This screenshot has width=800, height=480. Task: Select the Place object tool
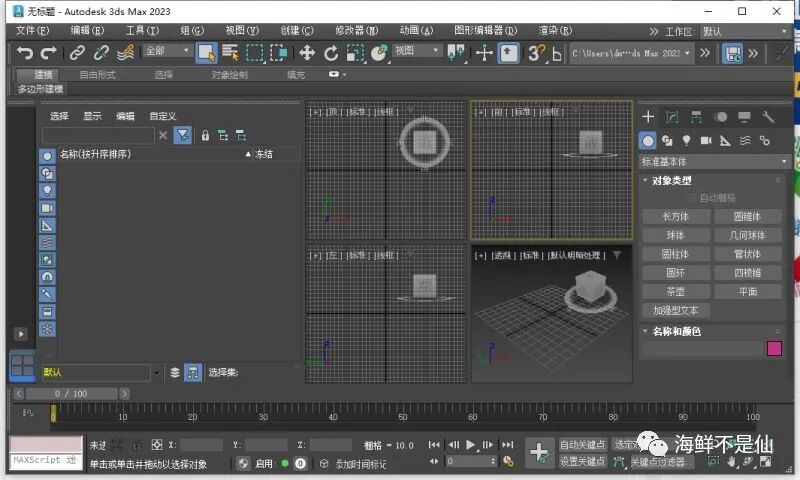(x=379, y=53)
